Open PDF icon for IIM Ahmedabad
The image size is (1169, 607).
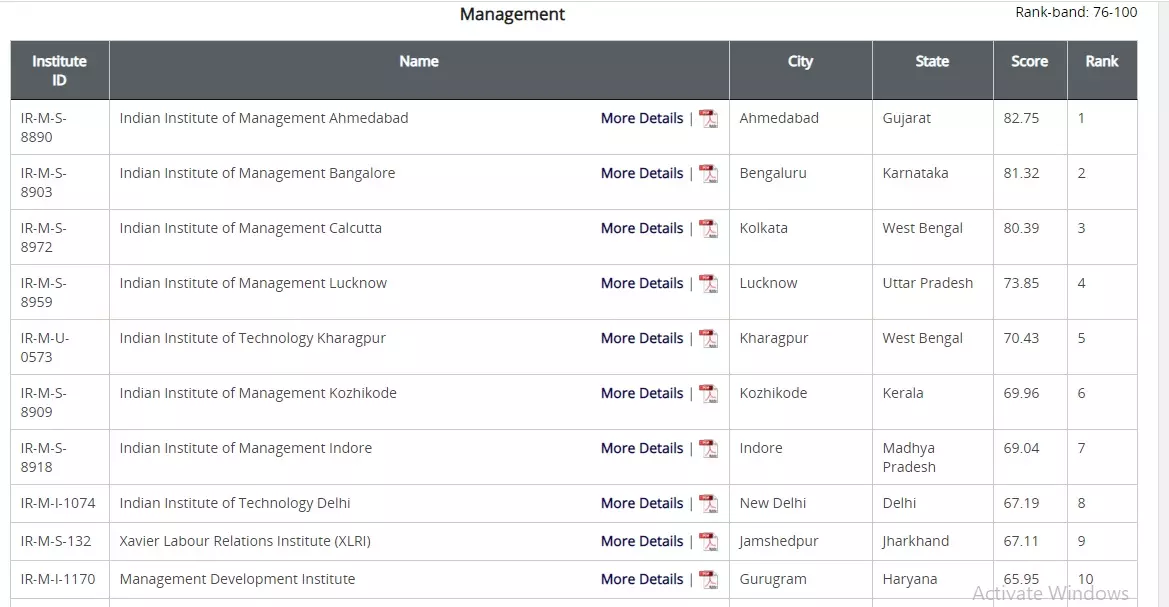708,119
